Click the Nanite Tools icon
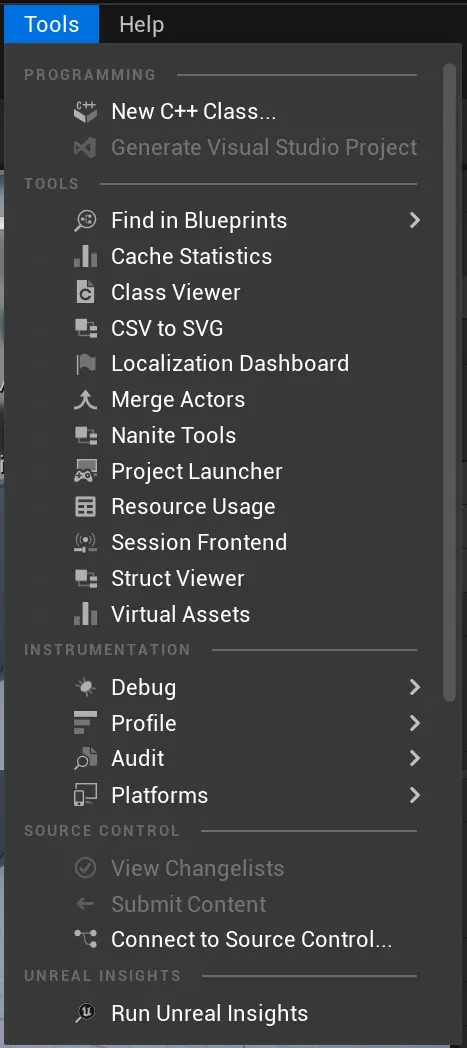The width and height of the screenshot is (467, 1048). (x=86, y=436)
